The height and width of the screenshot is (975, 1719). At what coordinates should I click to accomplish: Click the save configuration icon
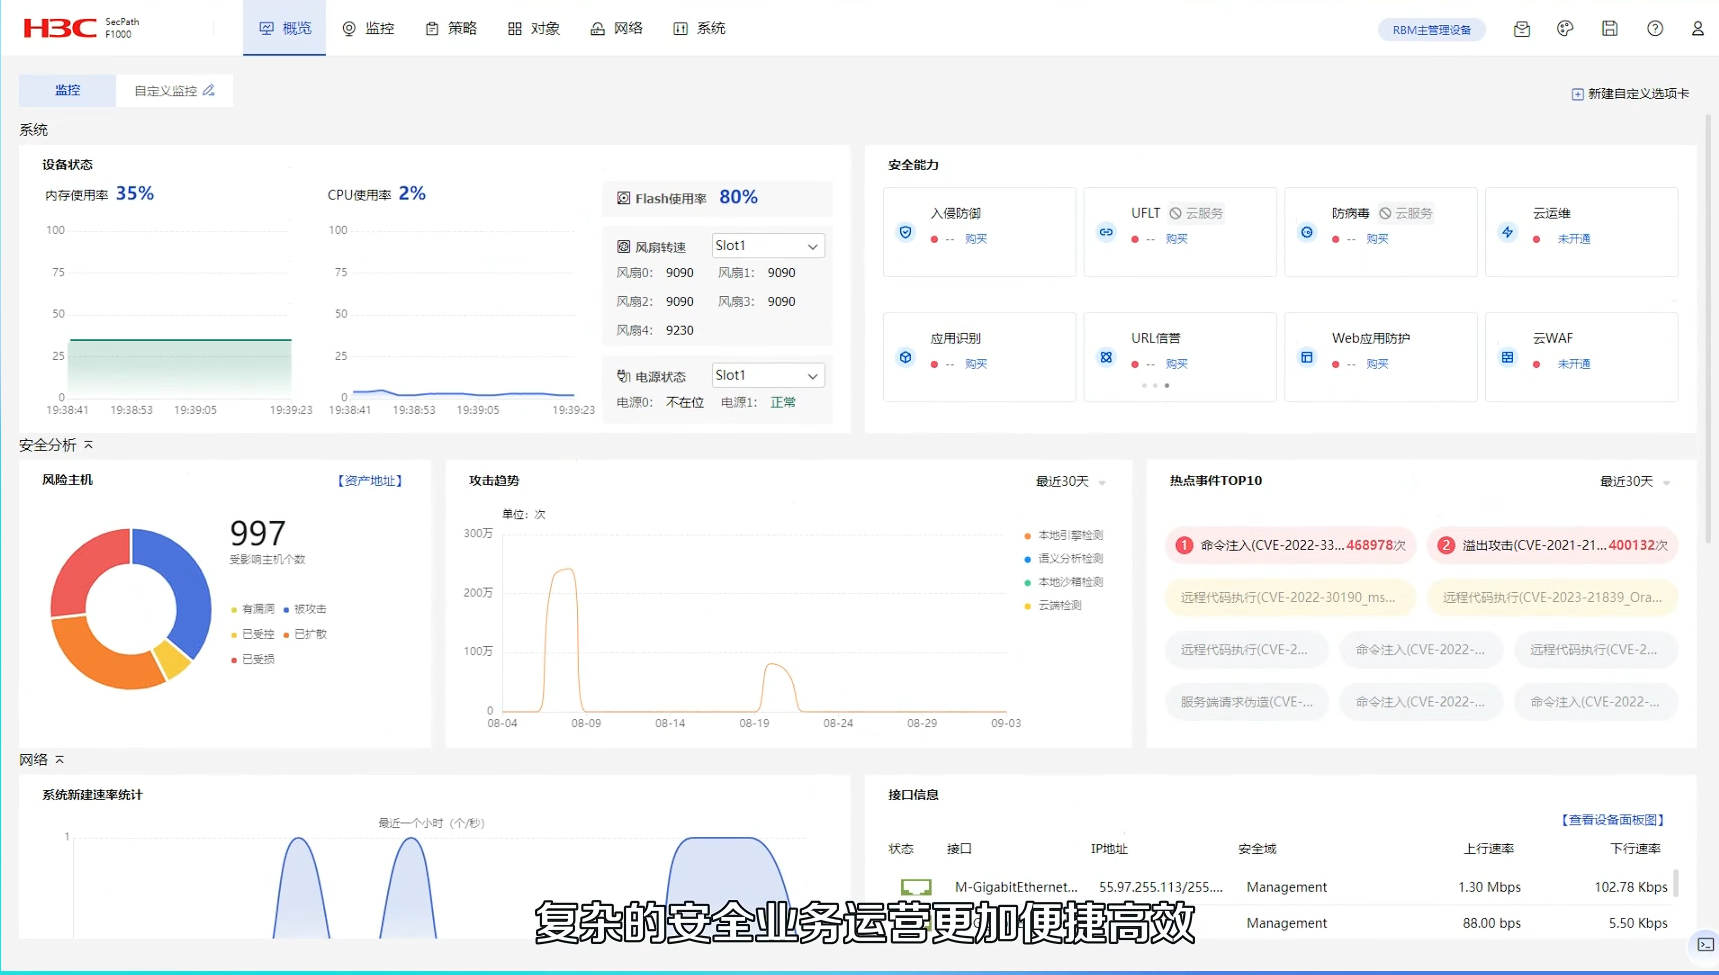[x=1609, y=29]
